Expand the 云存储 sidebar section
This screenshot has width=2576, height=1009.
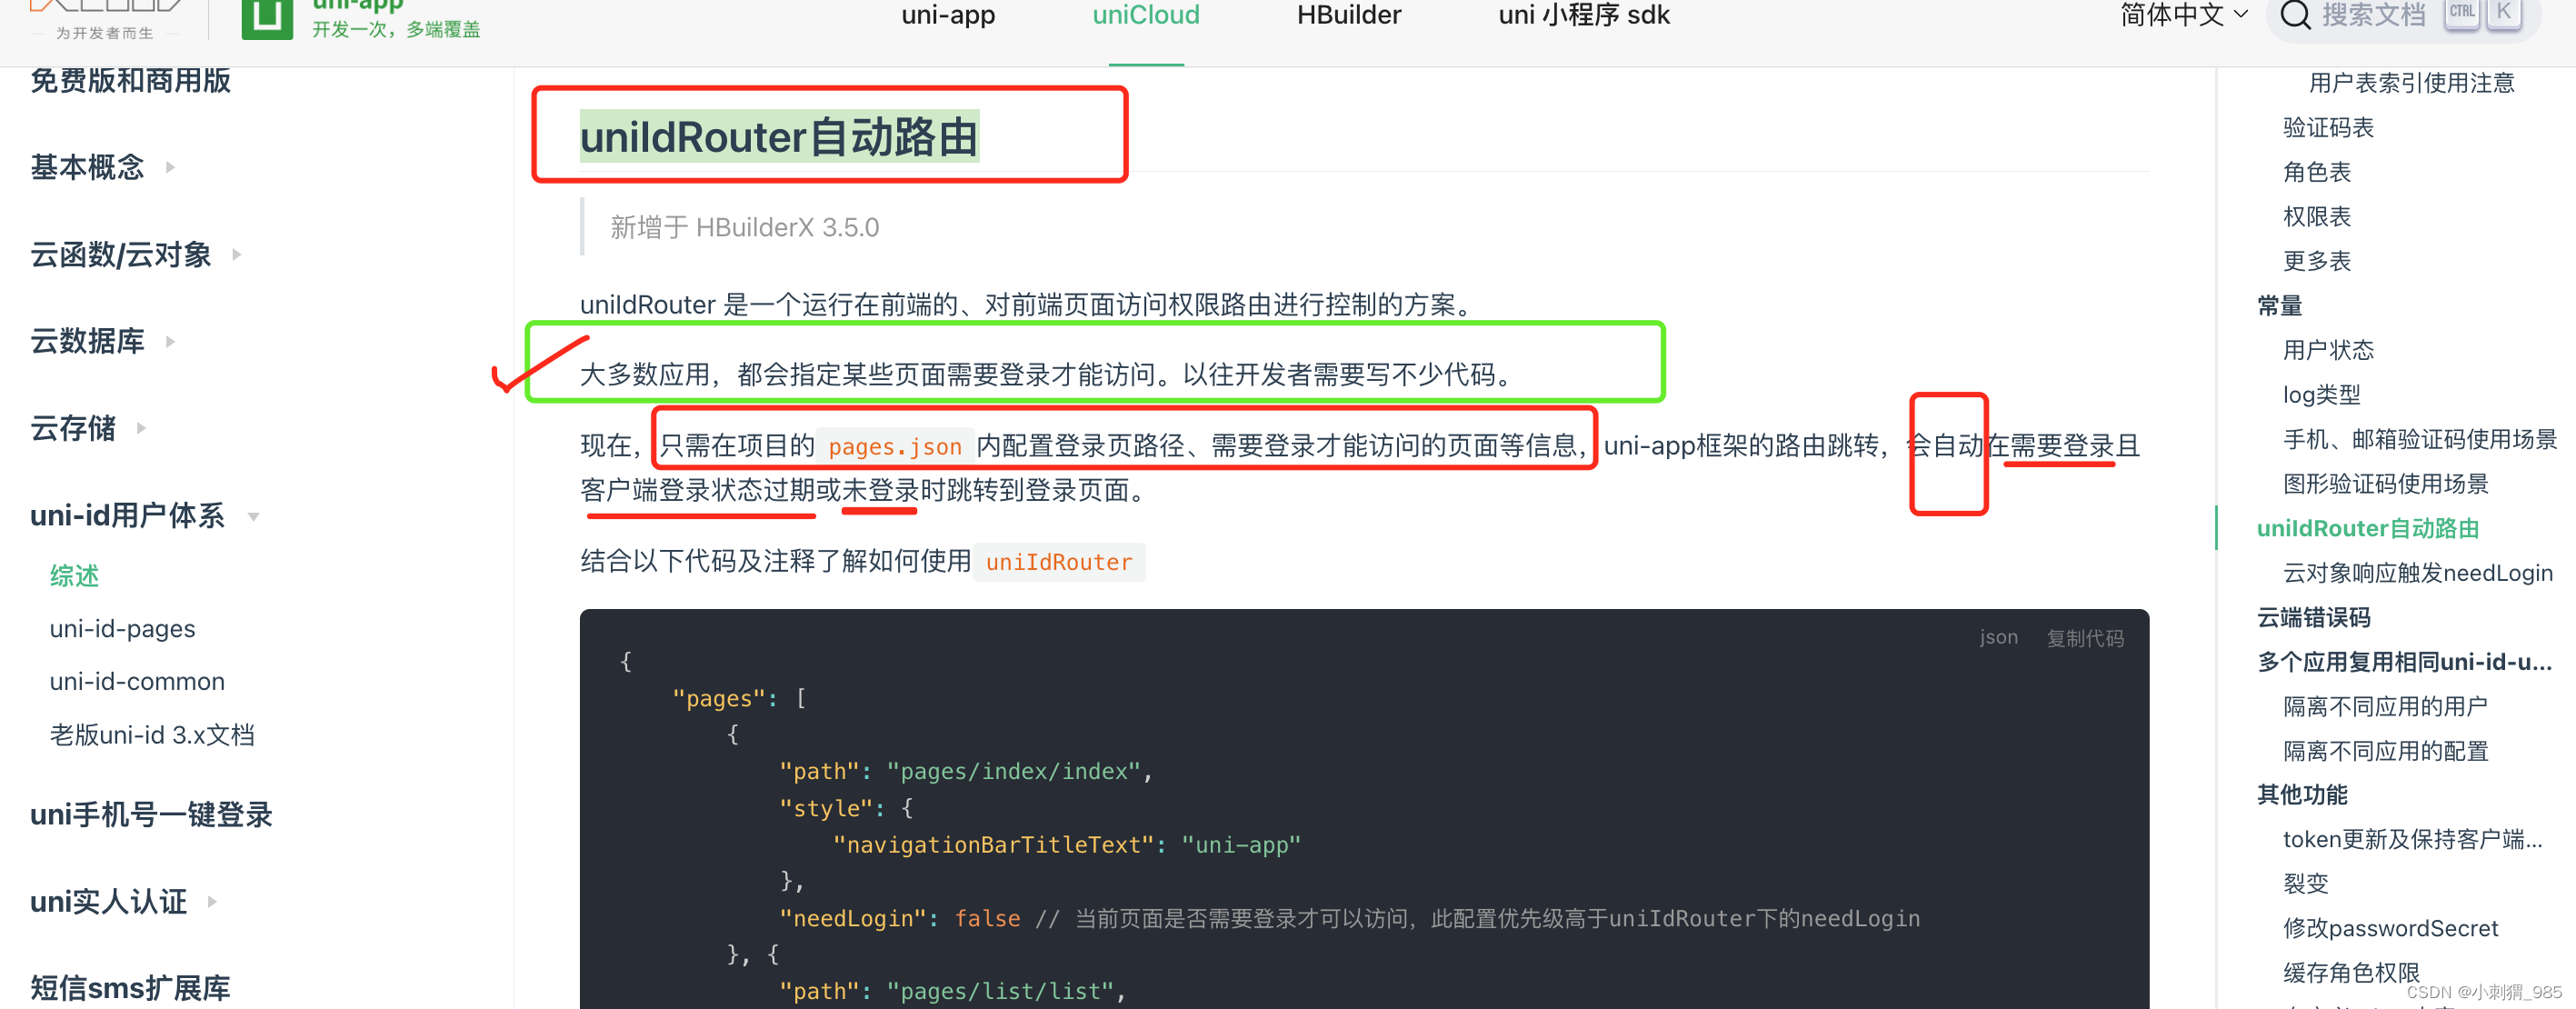[x=89, y=428]
